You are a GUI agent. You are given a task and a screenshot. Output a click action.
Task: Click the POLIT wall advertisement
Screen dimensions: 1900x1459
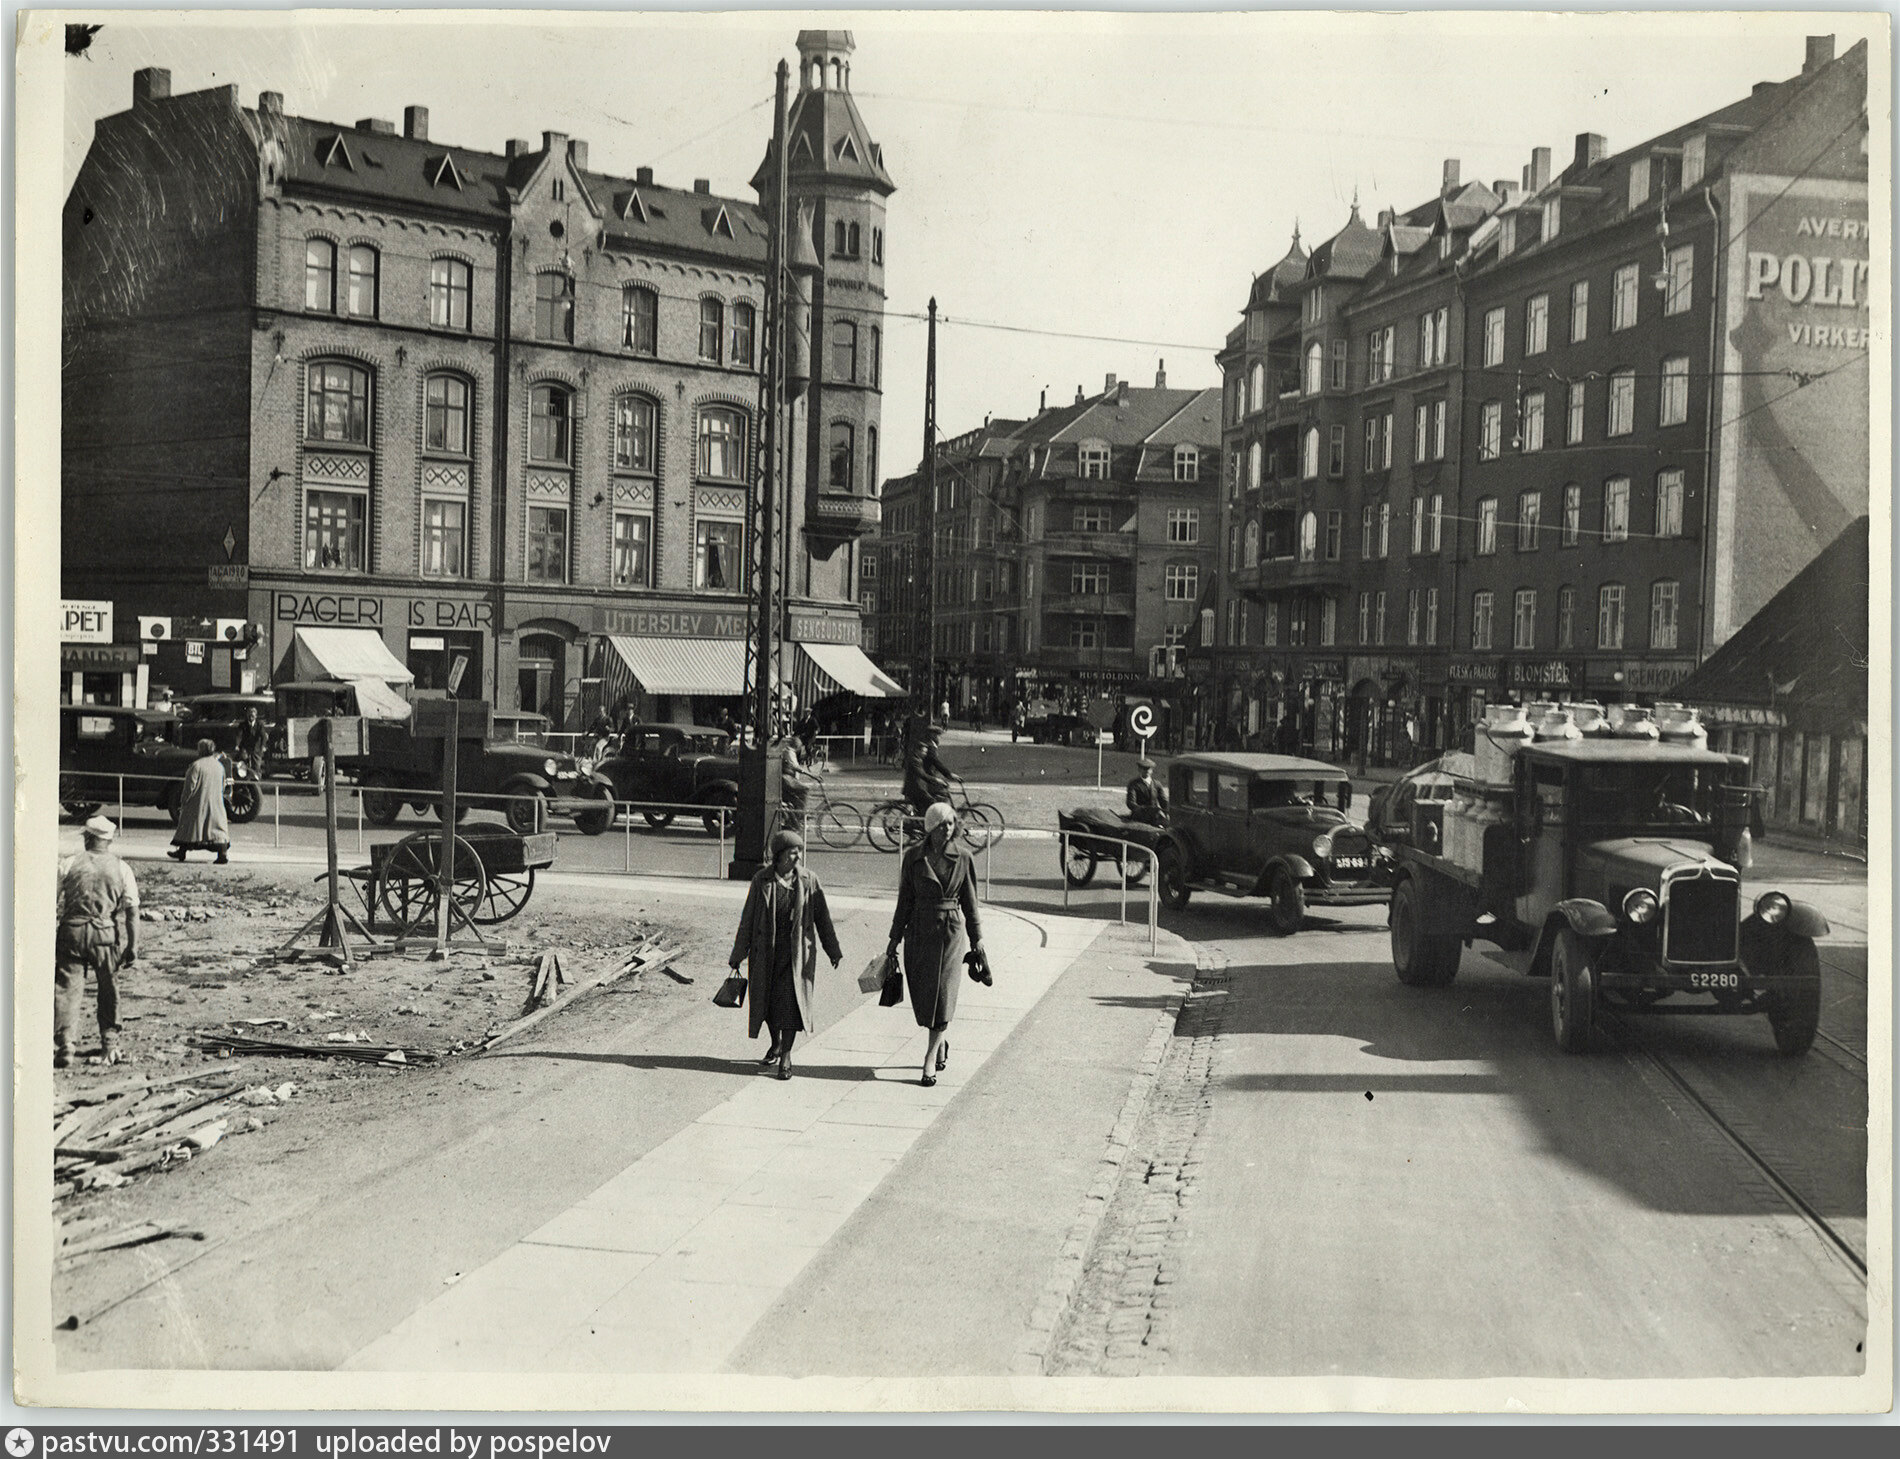[x=1805, y=277]
